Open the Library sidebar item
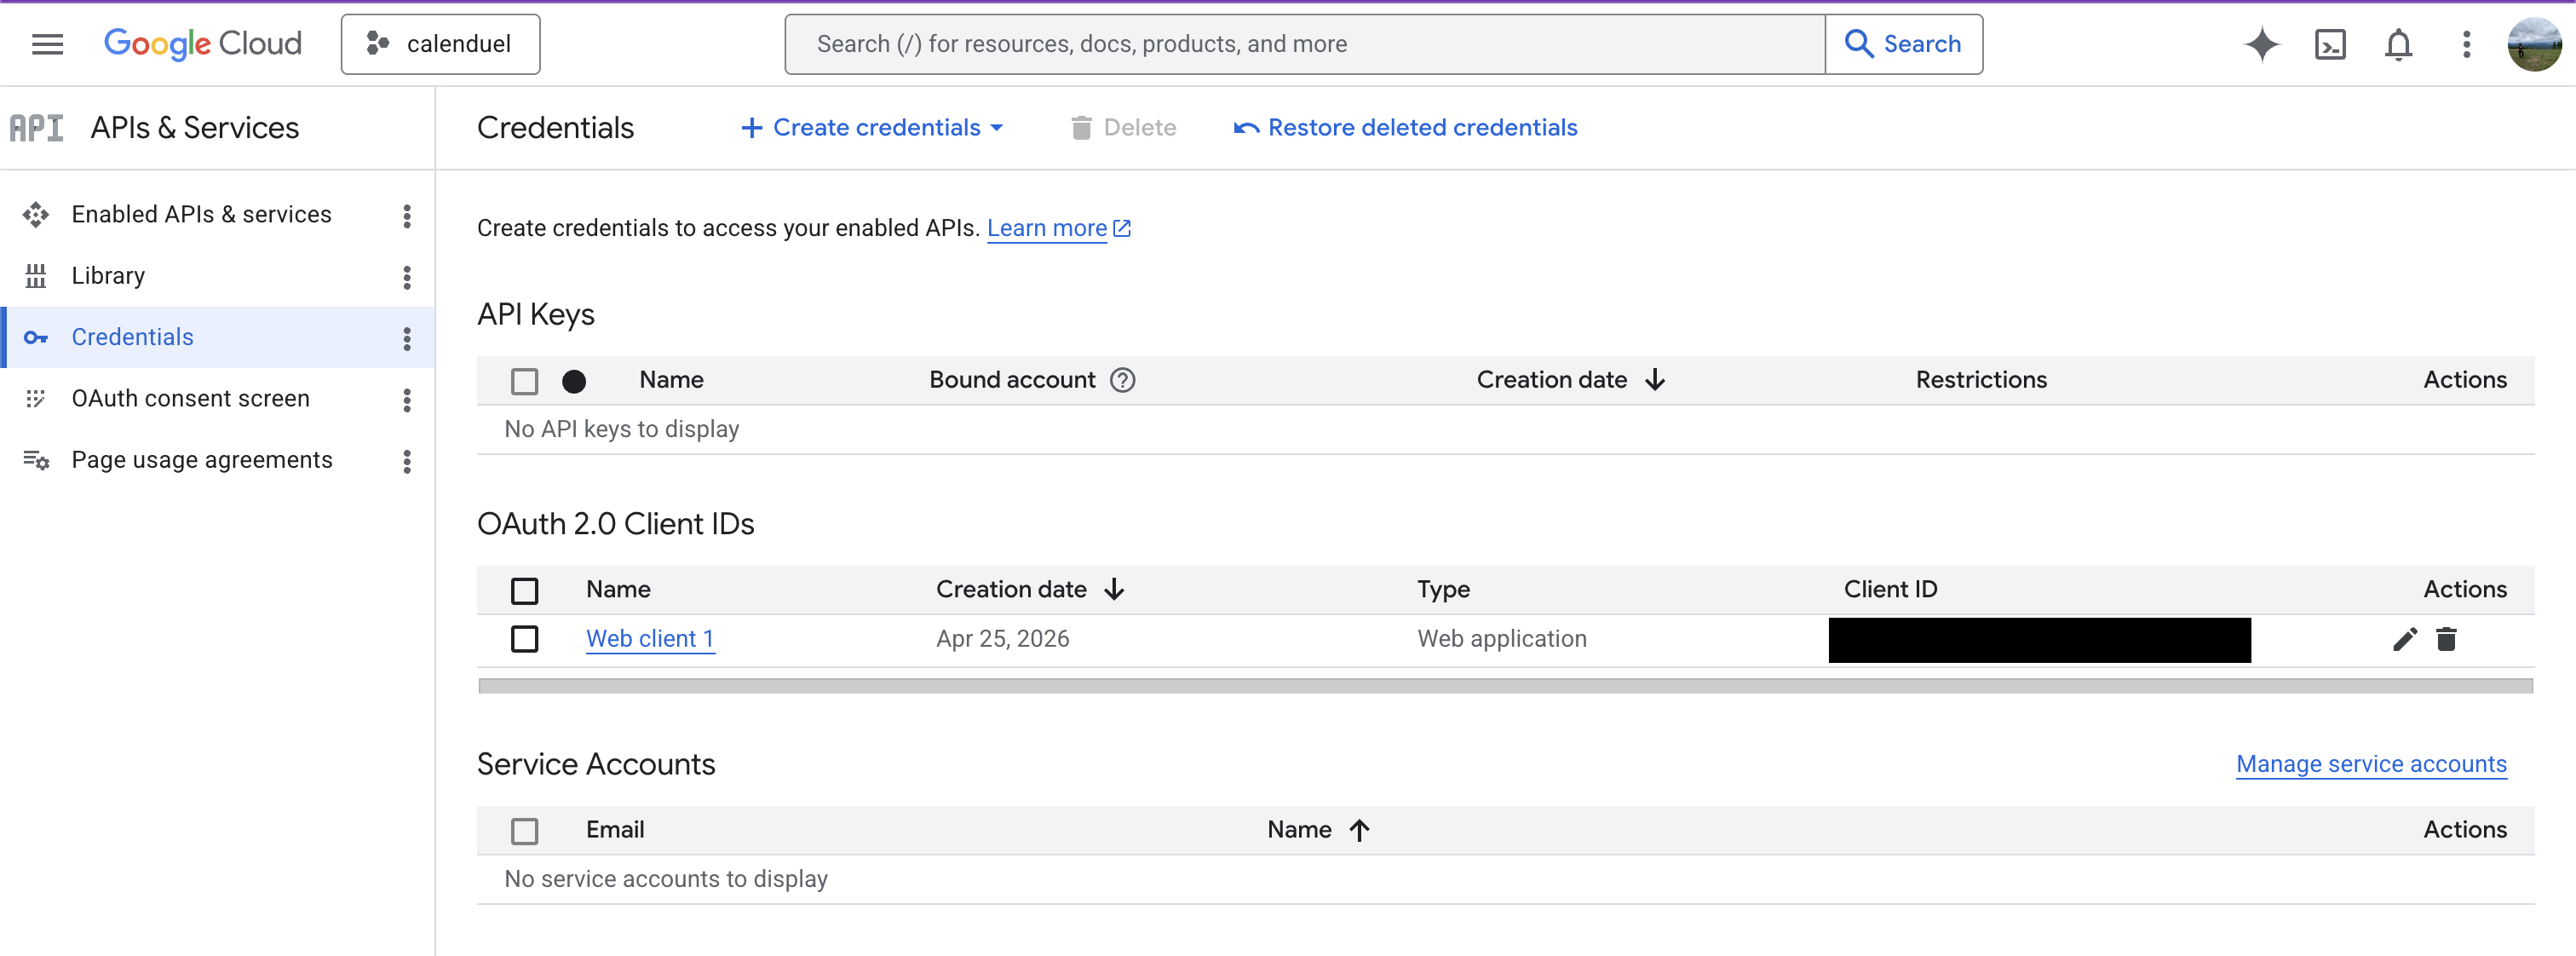 coord(108,276)
